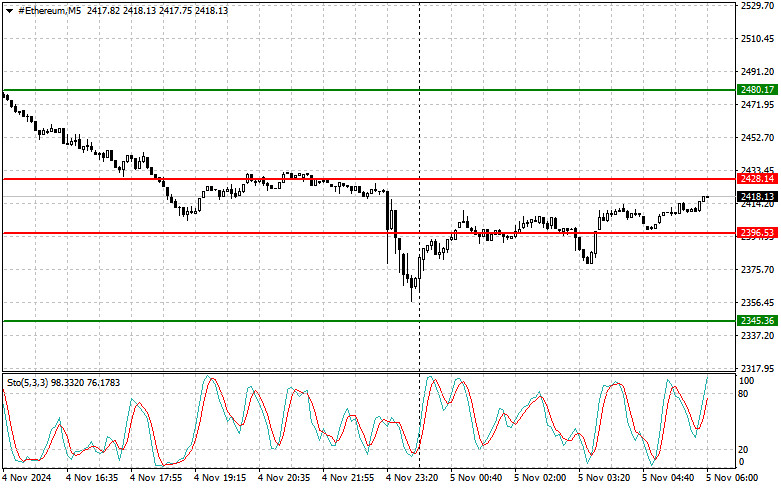Click the stochastic scale value 100

746,381
